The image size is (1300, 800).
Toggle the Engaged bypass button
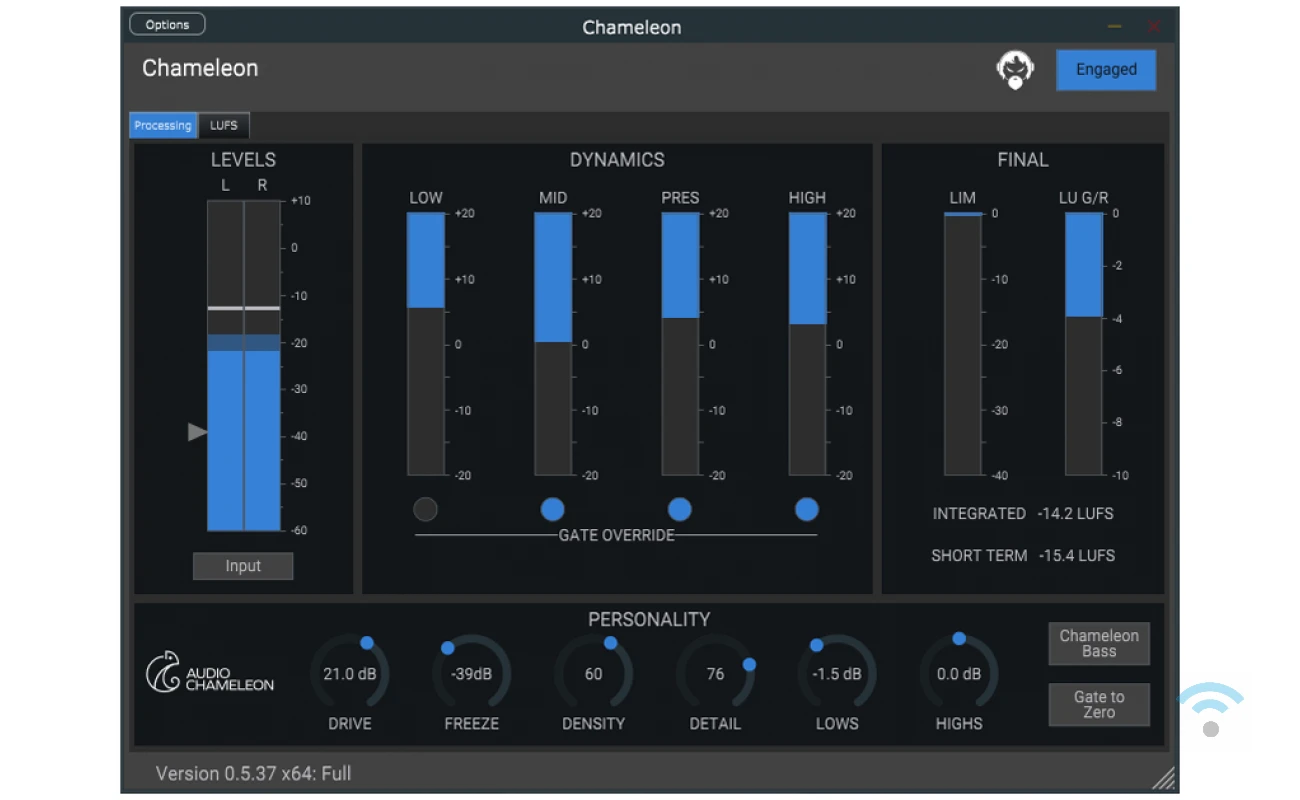pyautogui.click(x=1106, y=70)
